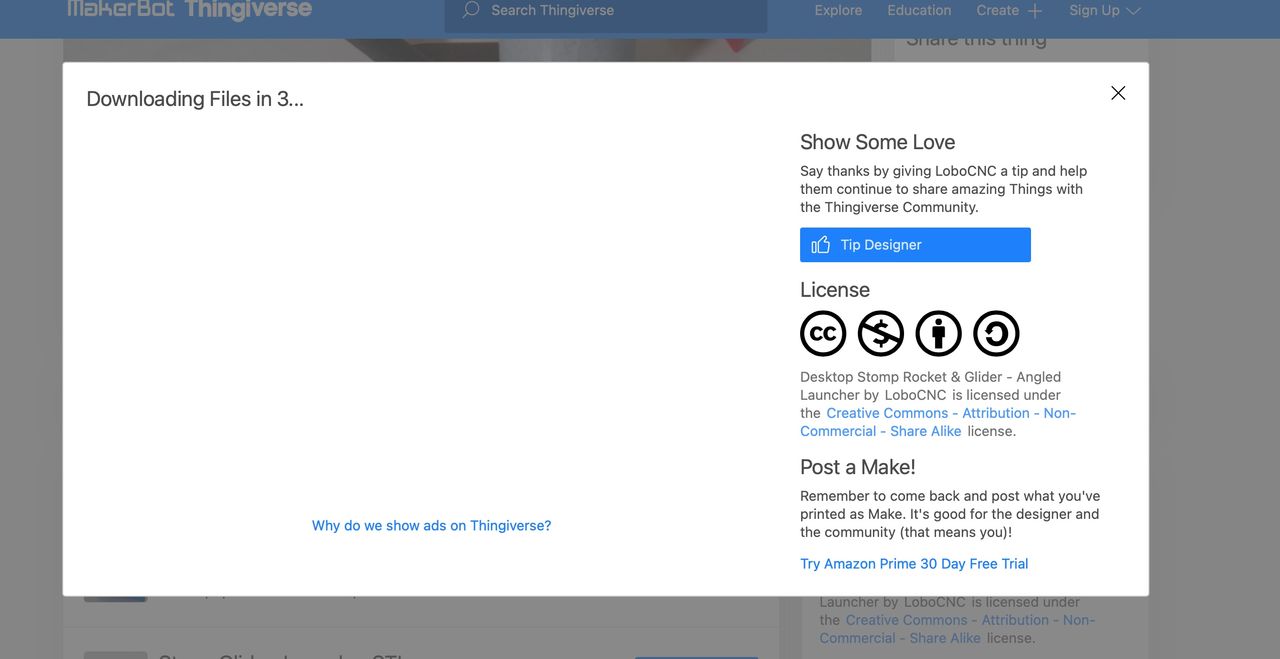The width and height of the screenshot is (1280, 659).
Task: Click the Share-Alike circular-arrow license icon
Action: (x=996, y=333)
